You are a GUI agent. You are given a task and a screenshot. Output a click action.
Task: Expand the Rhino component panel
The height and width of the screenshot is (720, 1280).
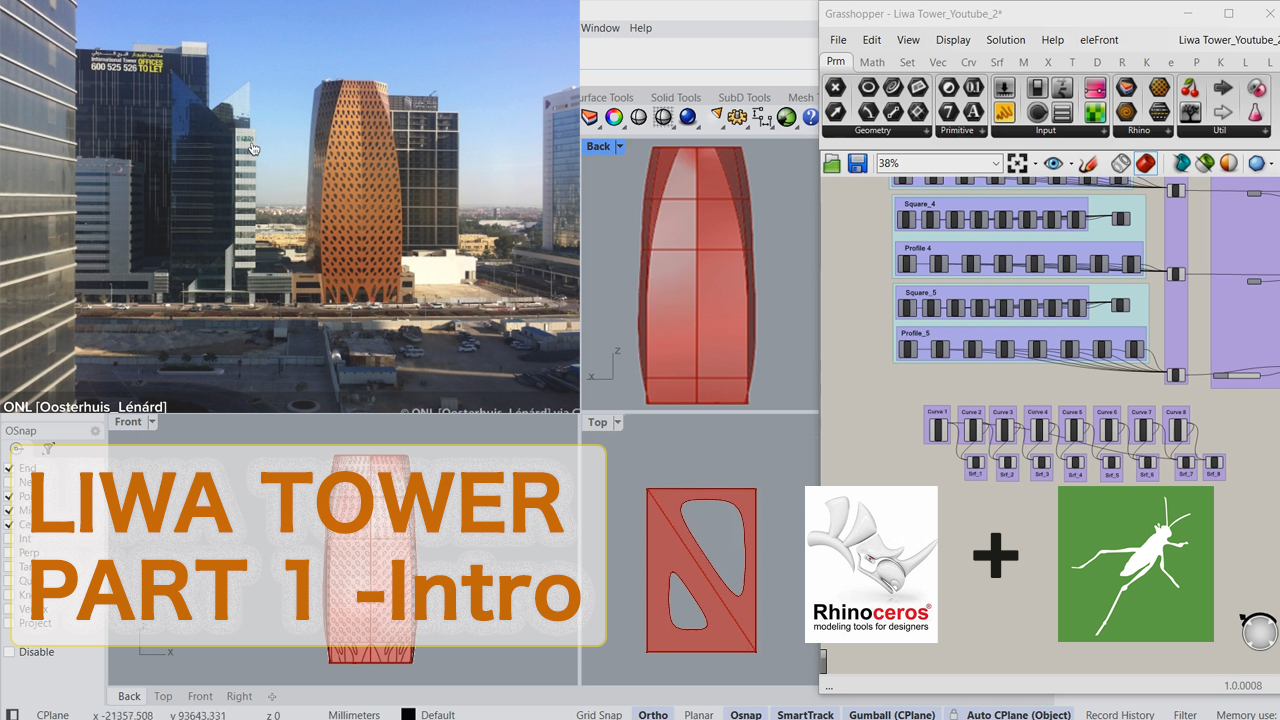[1166, 131]
